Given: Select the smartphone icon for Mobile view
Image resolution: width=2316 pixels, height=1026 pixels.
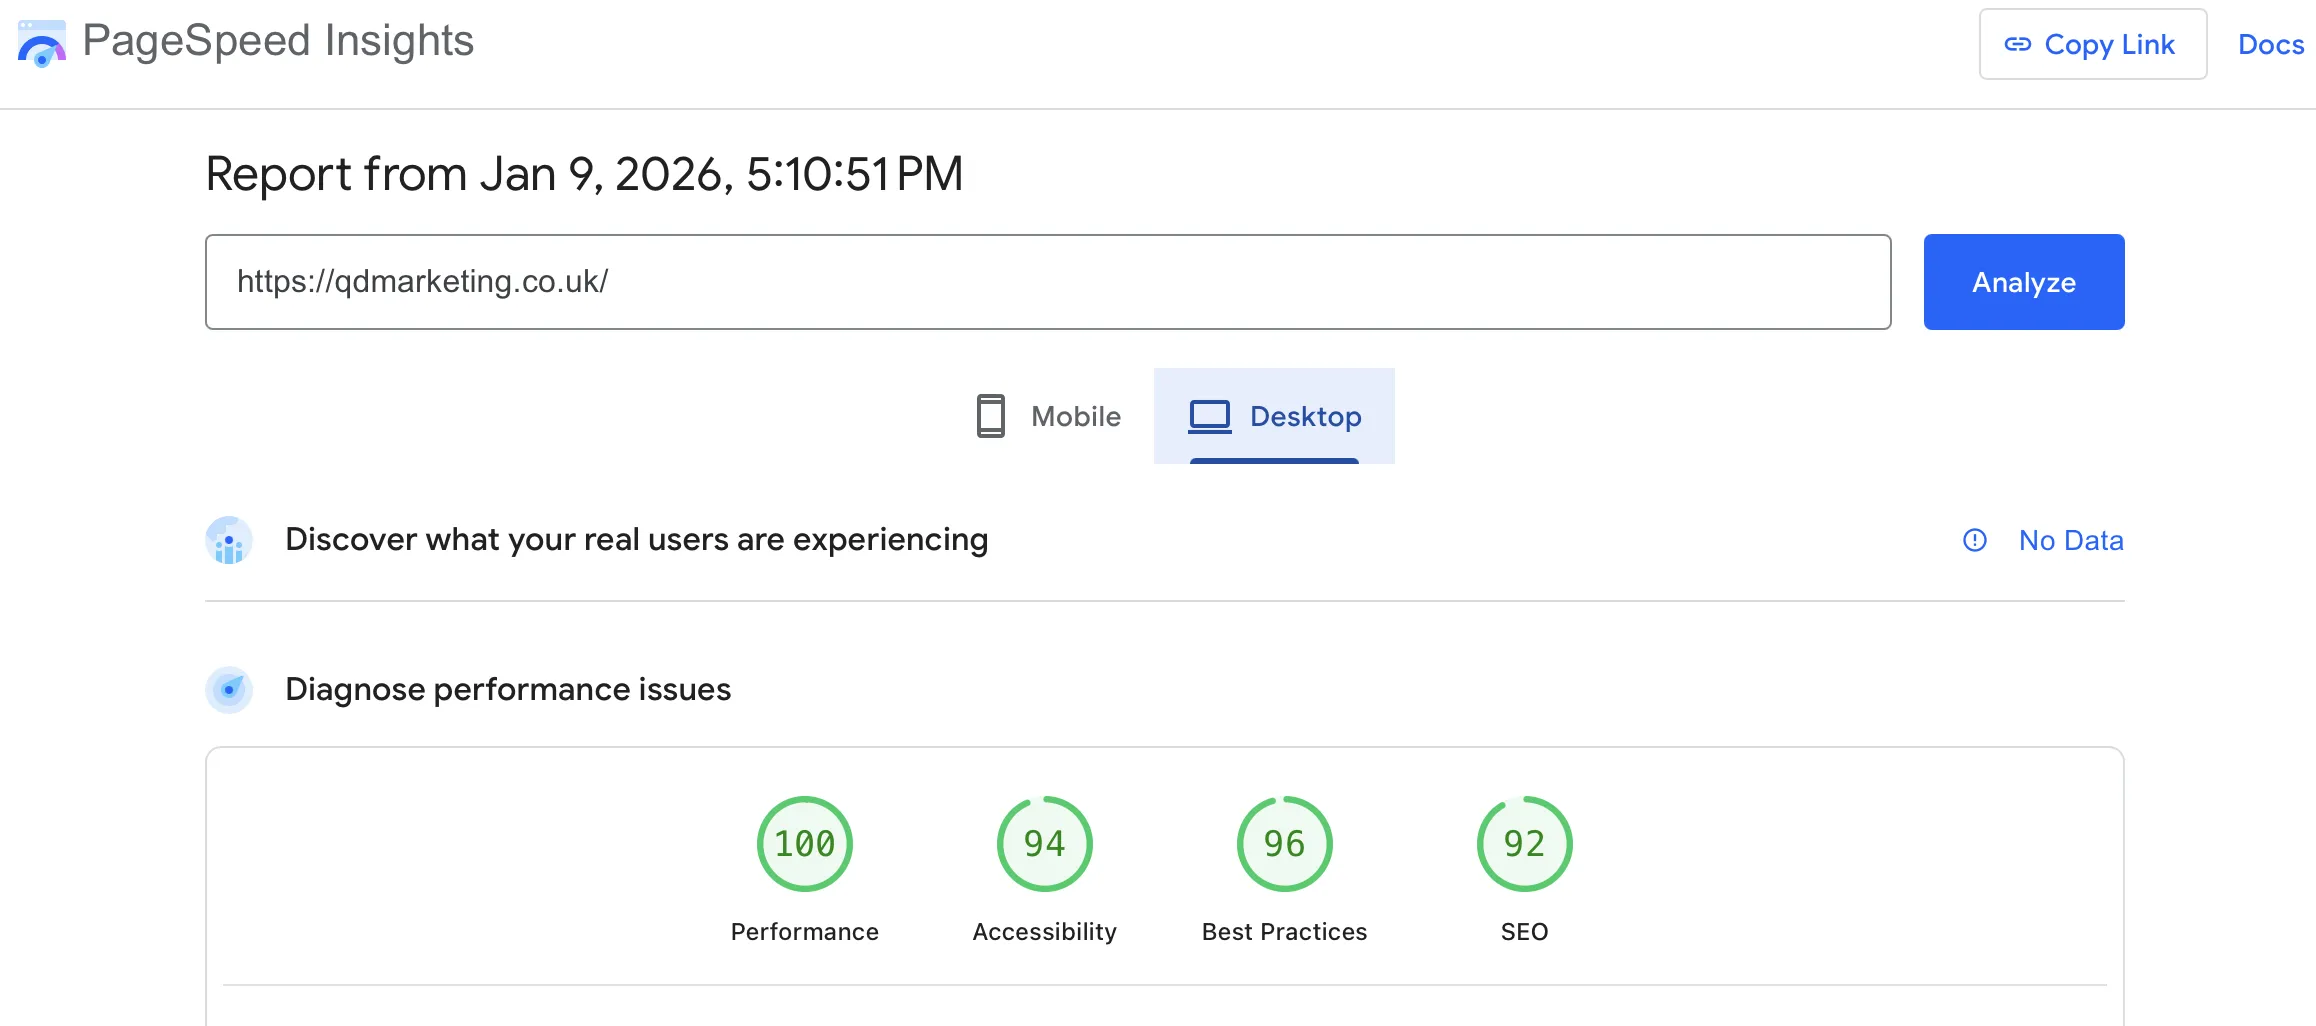Looking at the screenshot, I should coord(989,416).
